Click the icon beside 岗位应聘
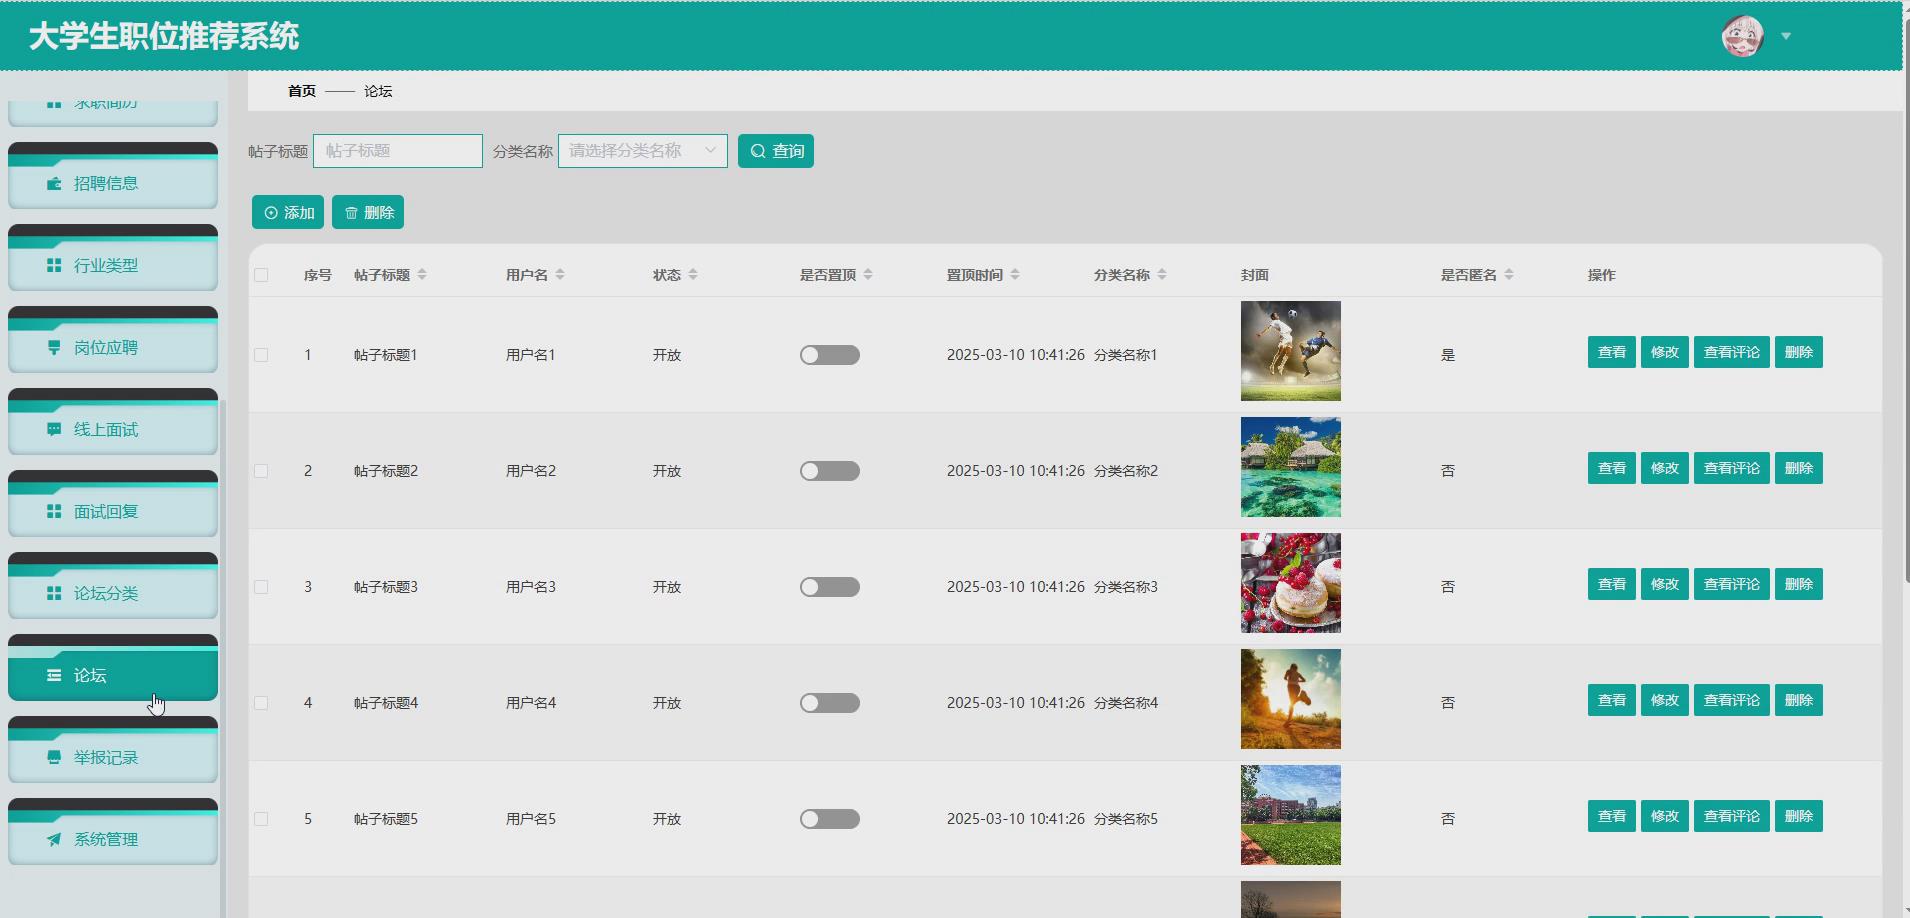This screenshot has height=918, width=1910. [x=54, y=348]
